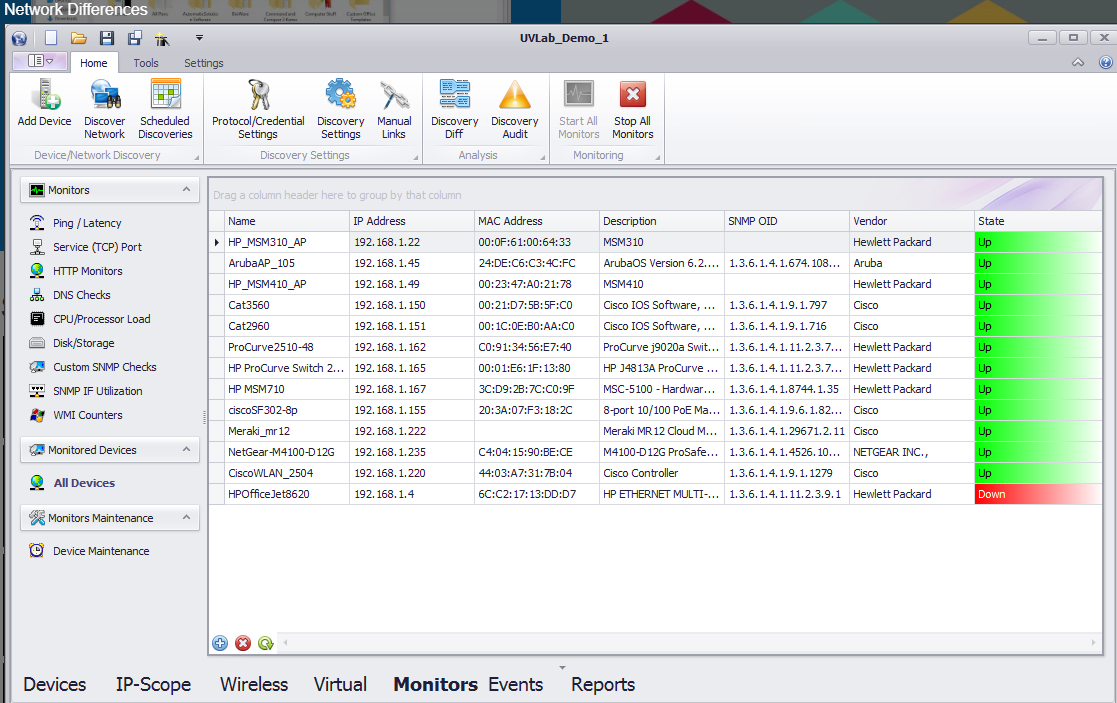Expand the bottom navigation overflow arrow

[x=562, y=668]
